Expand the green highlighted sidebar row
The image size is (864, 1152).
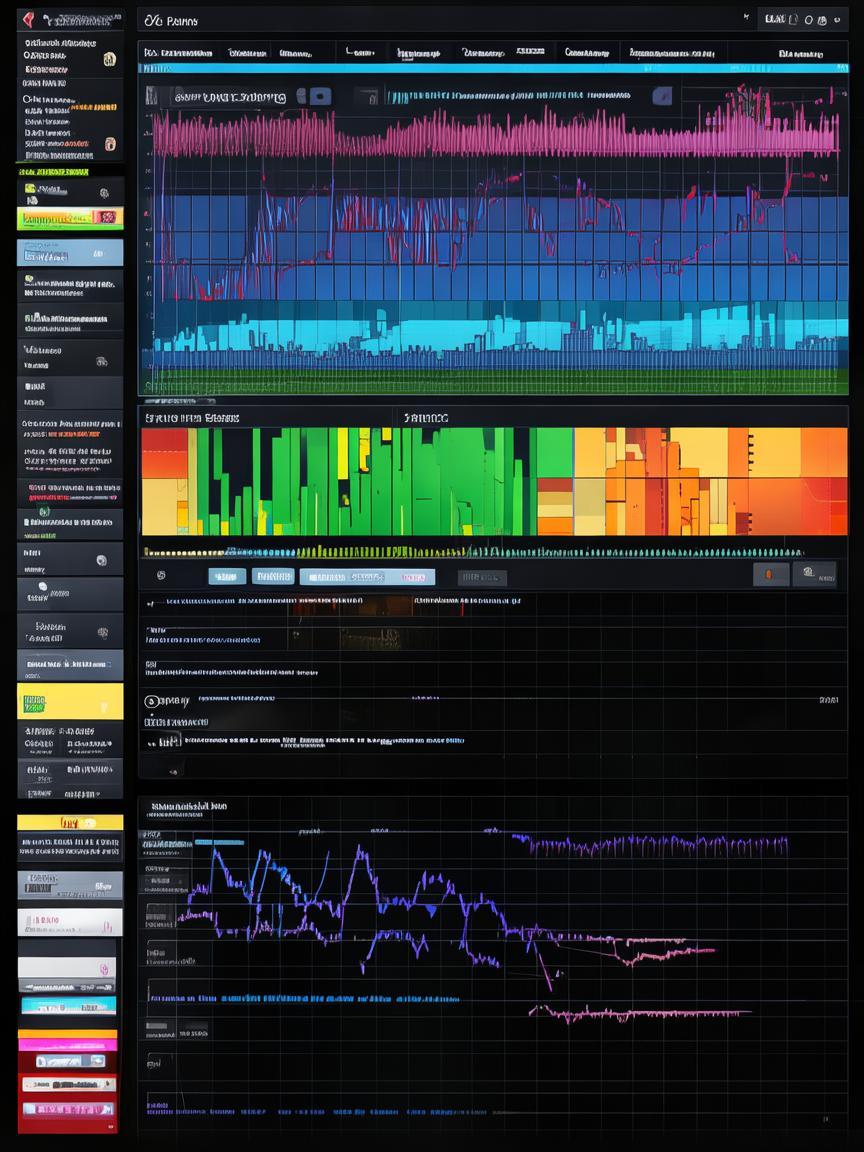click(70, 217)
